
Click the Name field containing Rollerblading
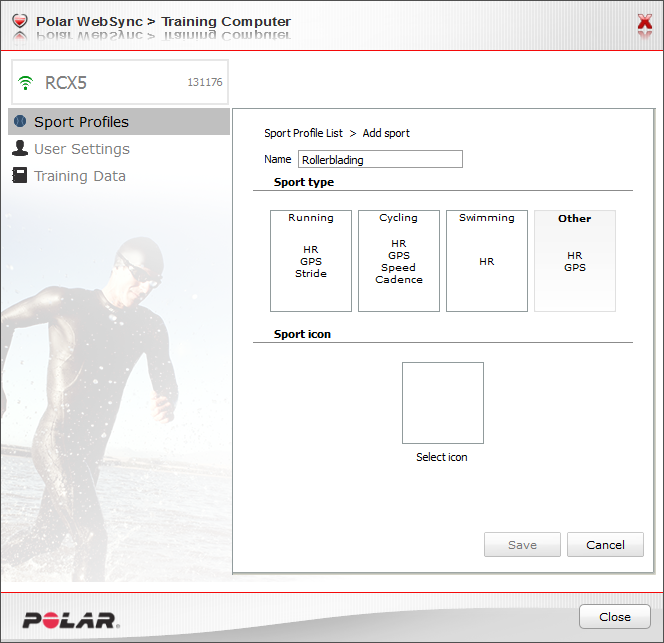coord(380,159)
